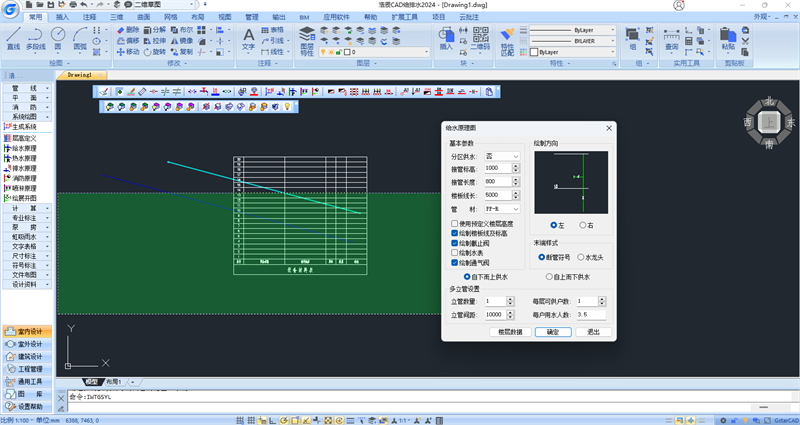This screenshot has height=425, width=800.
Task: Toggle the 绘制水表 checkbox
Action: [x=456, y=253]
